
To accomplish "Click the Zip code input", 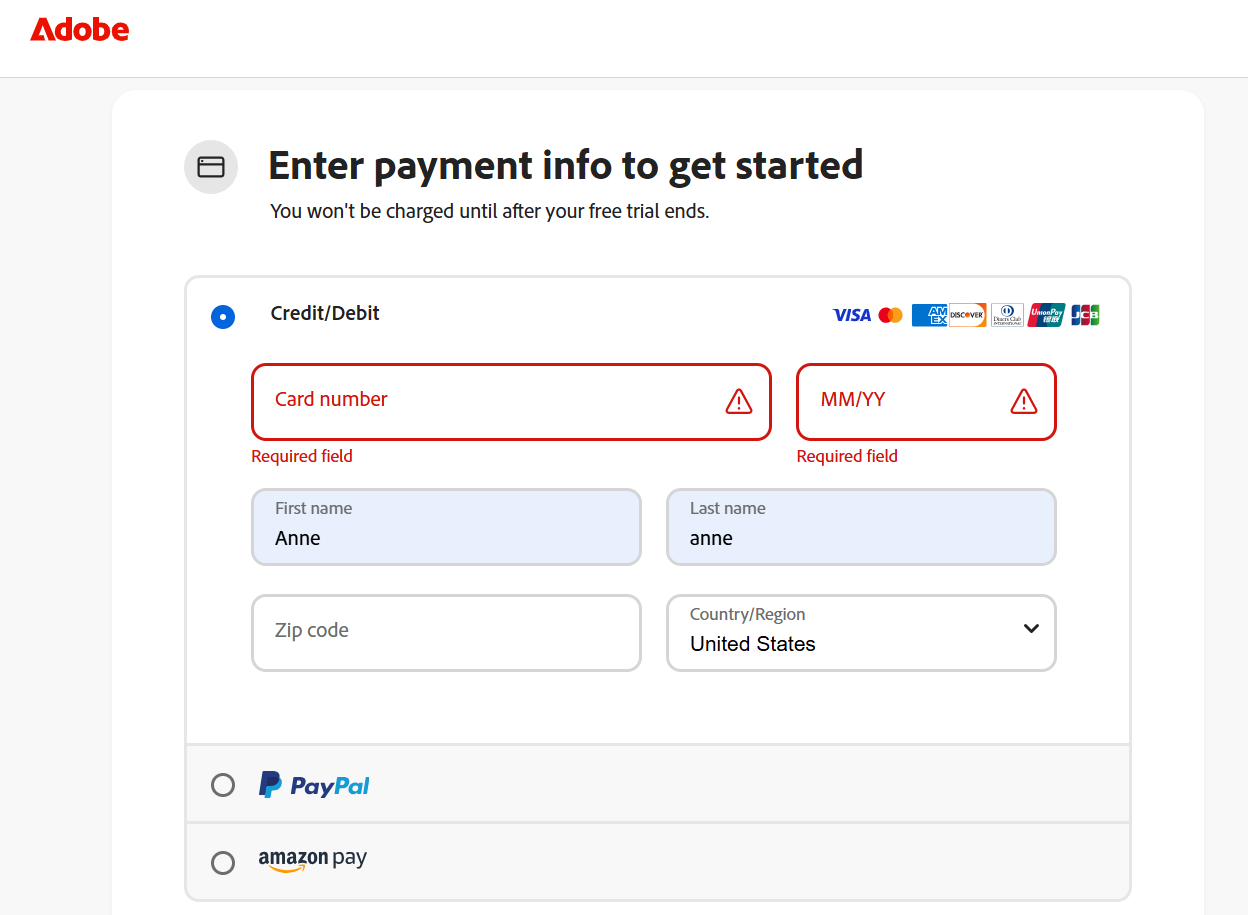I will pyautogui.click(x=445, y=633).
